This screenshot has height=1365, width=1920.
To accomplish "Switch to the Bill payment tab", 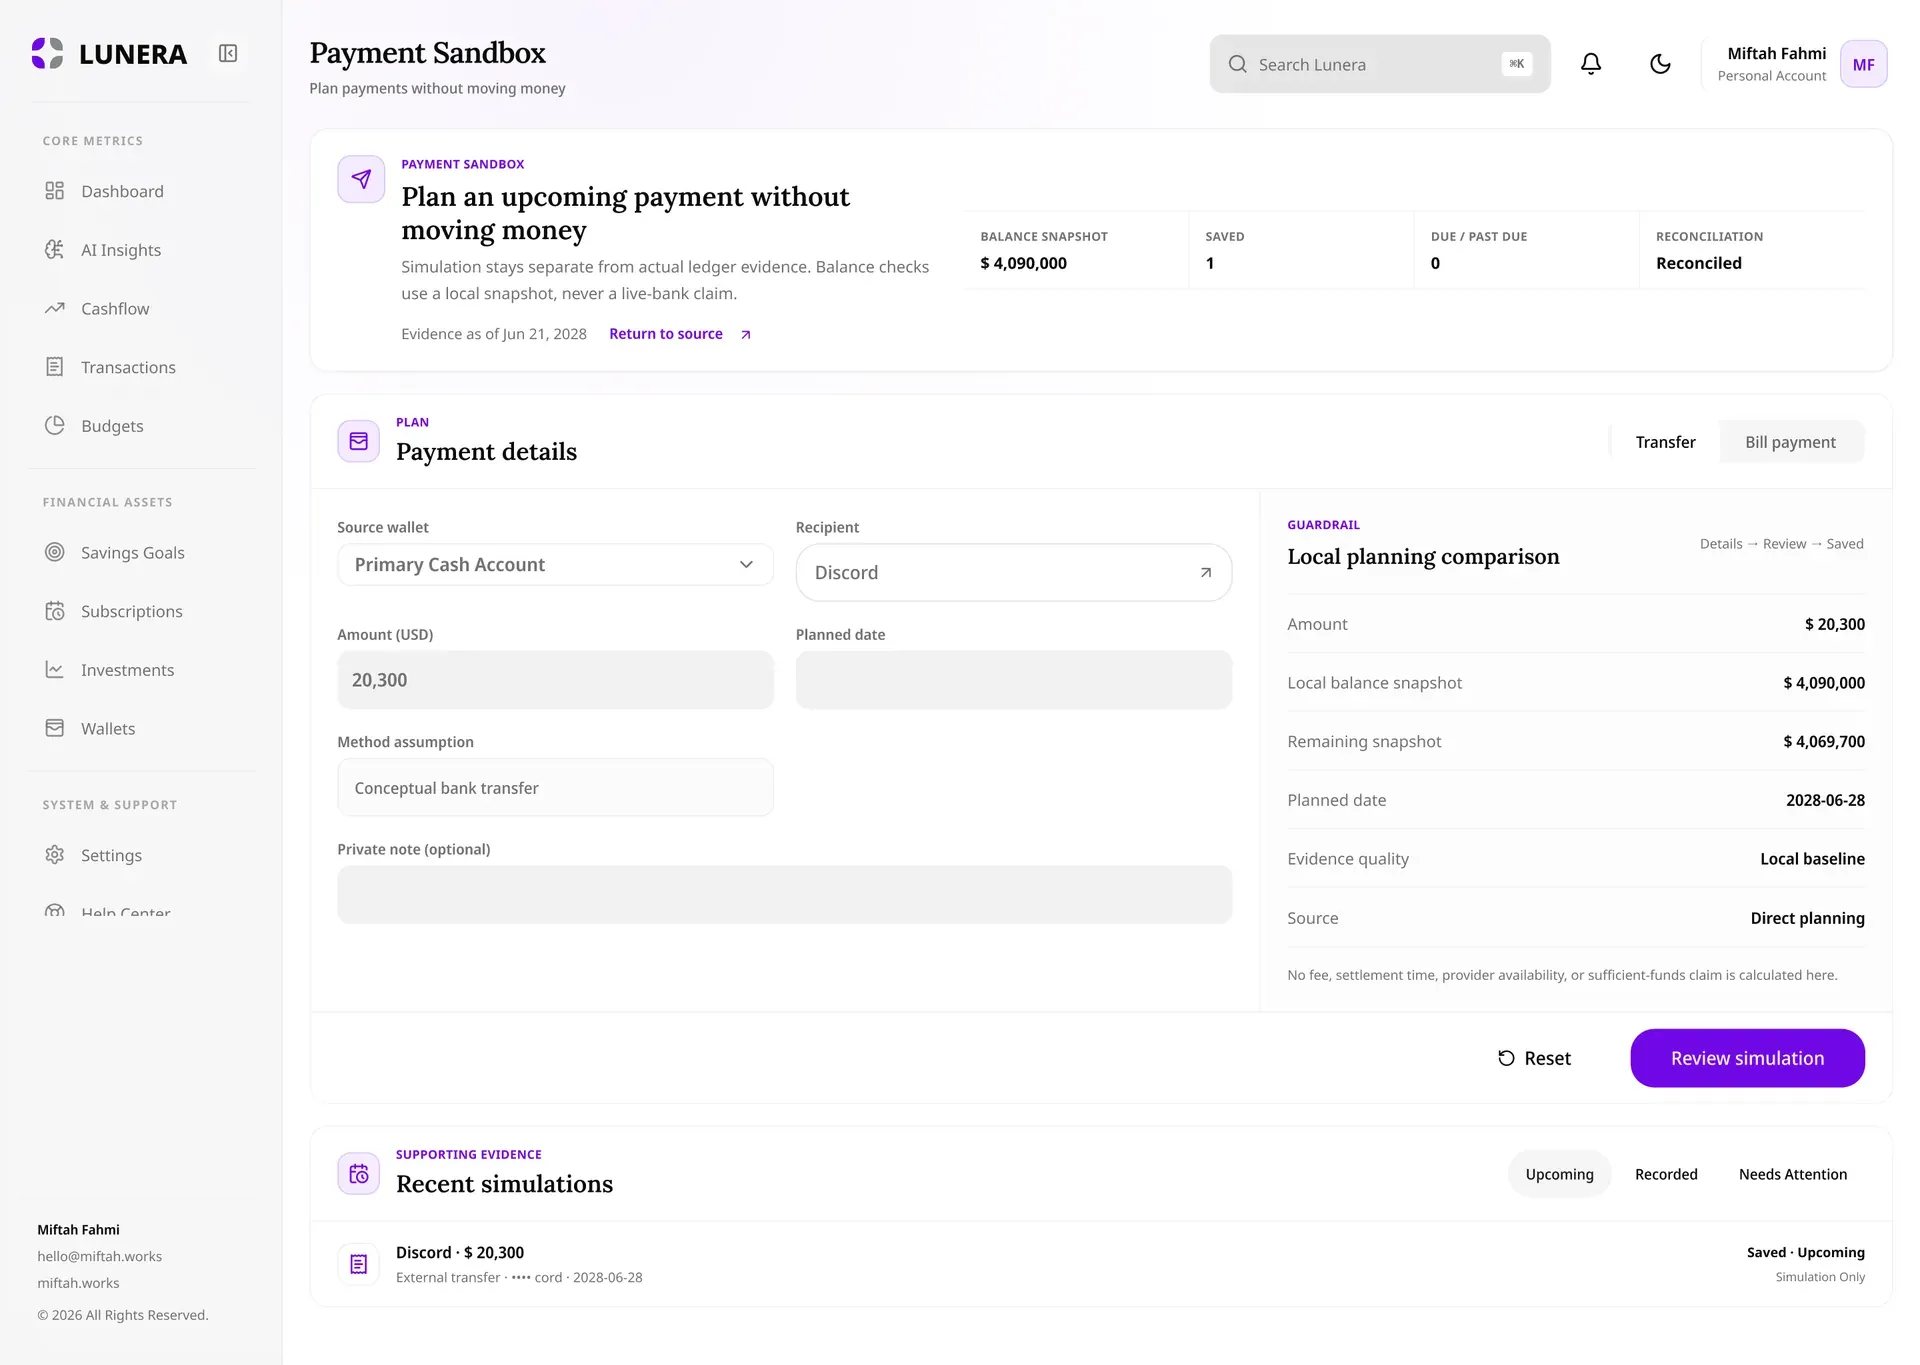I will pos(1790,442).
